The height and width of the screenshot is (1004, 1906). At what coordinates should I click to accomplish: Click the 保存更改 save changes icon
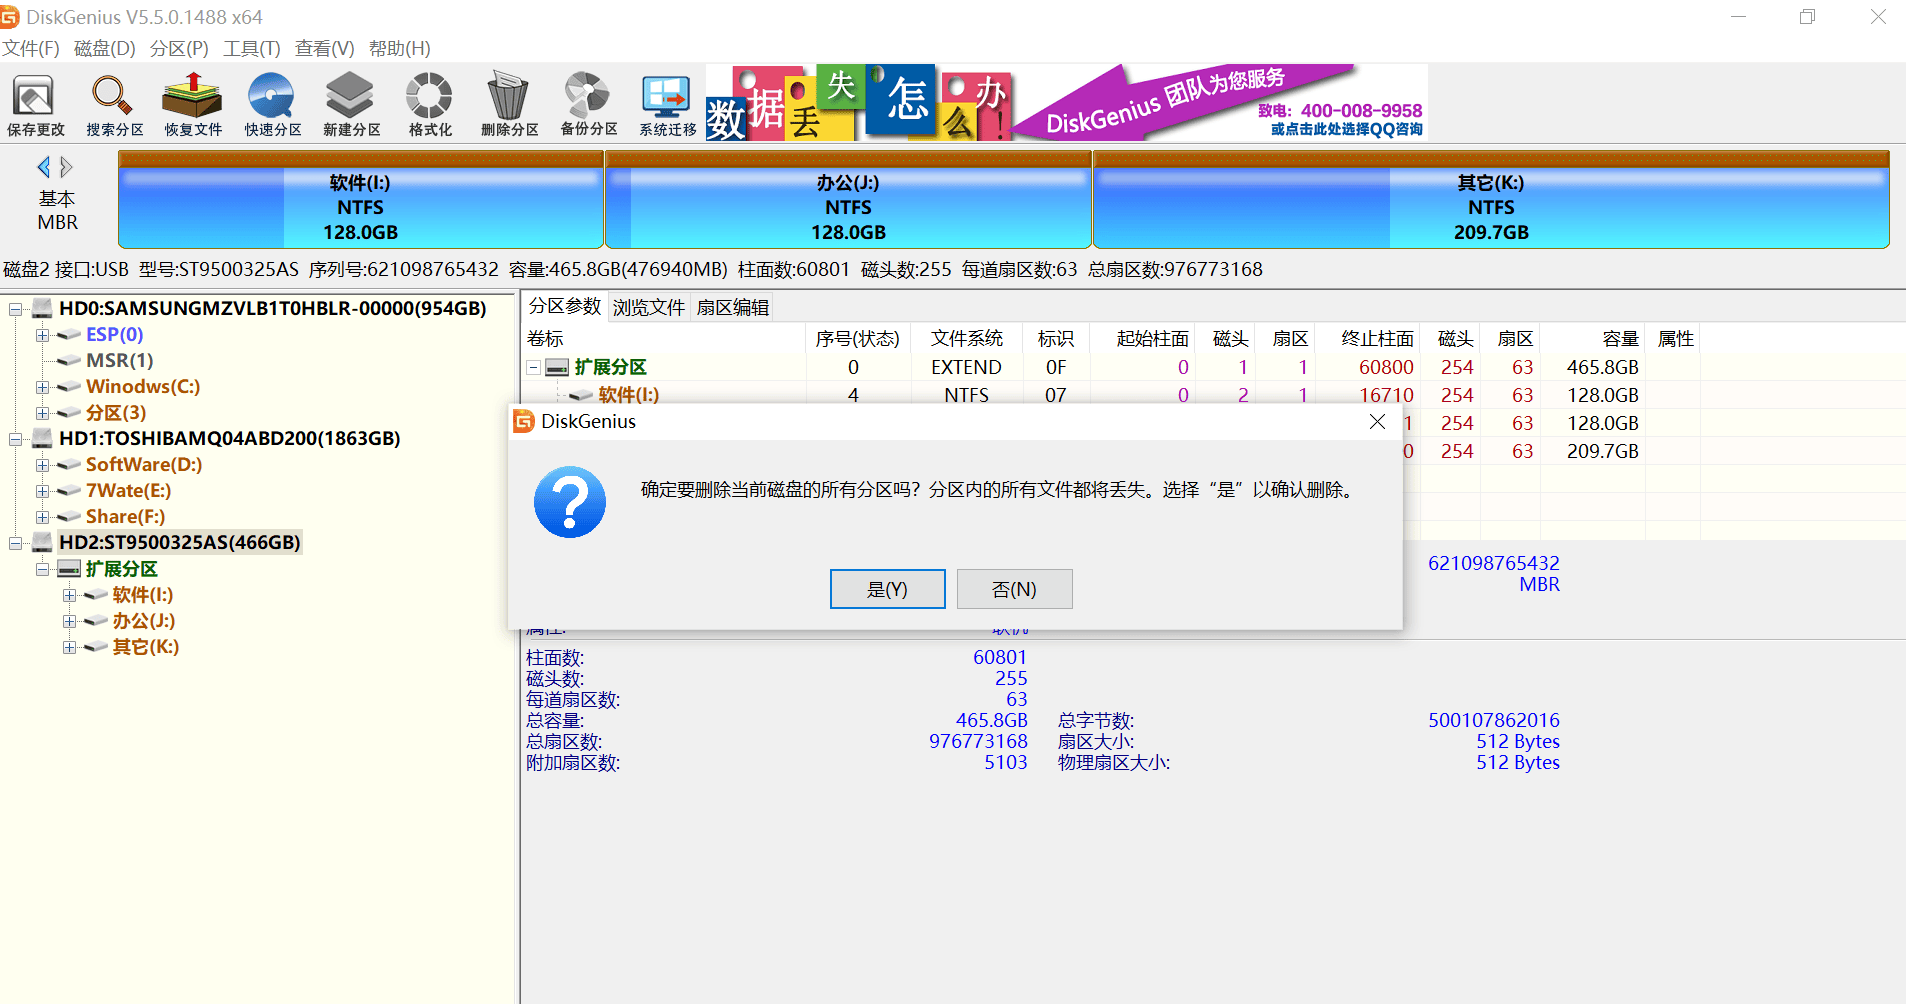click(x=35, y=104)
